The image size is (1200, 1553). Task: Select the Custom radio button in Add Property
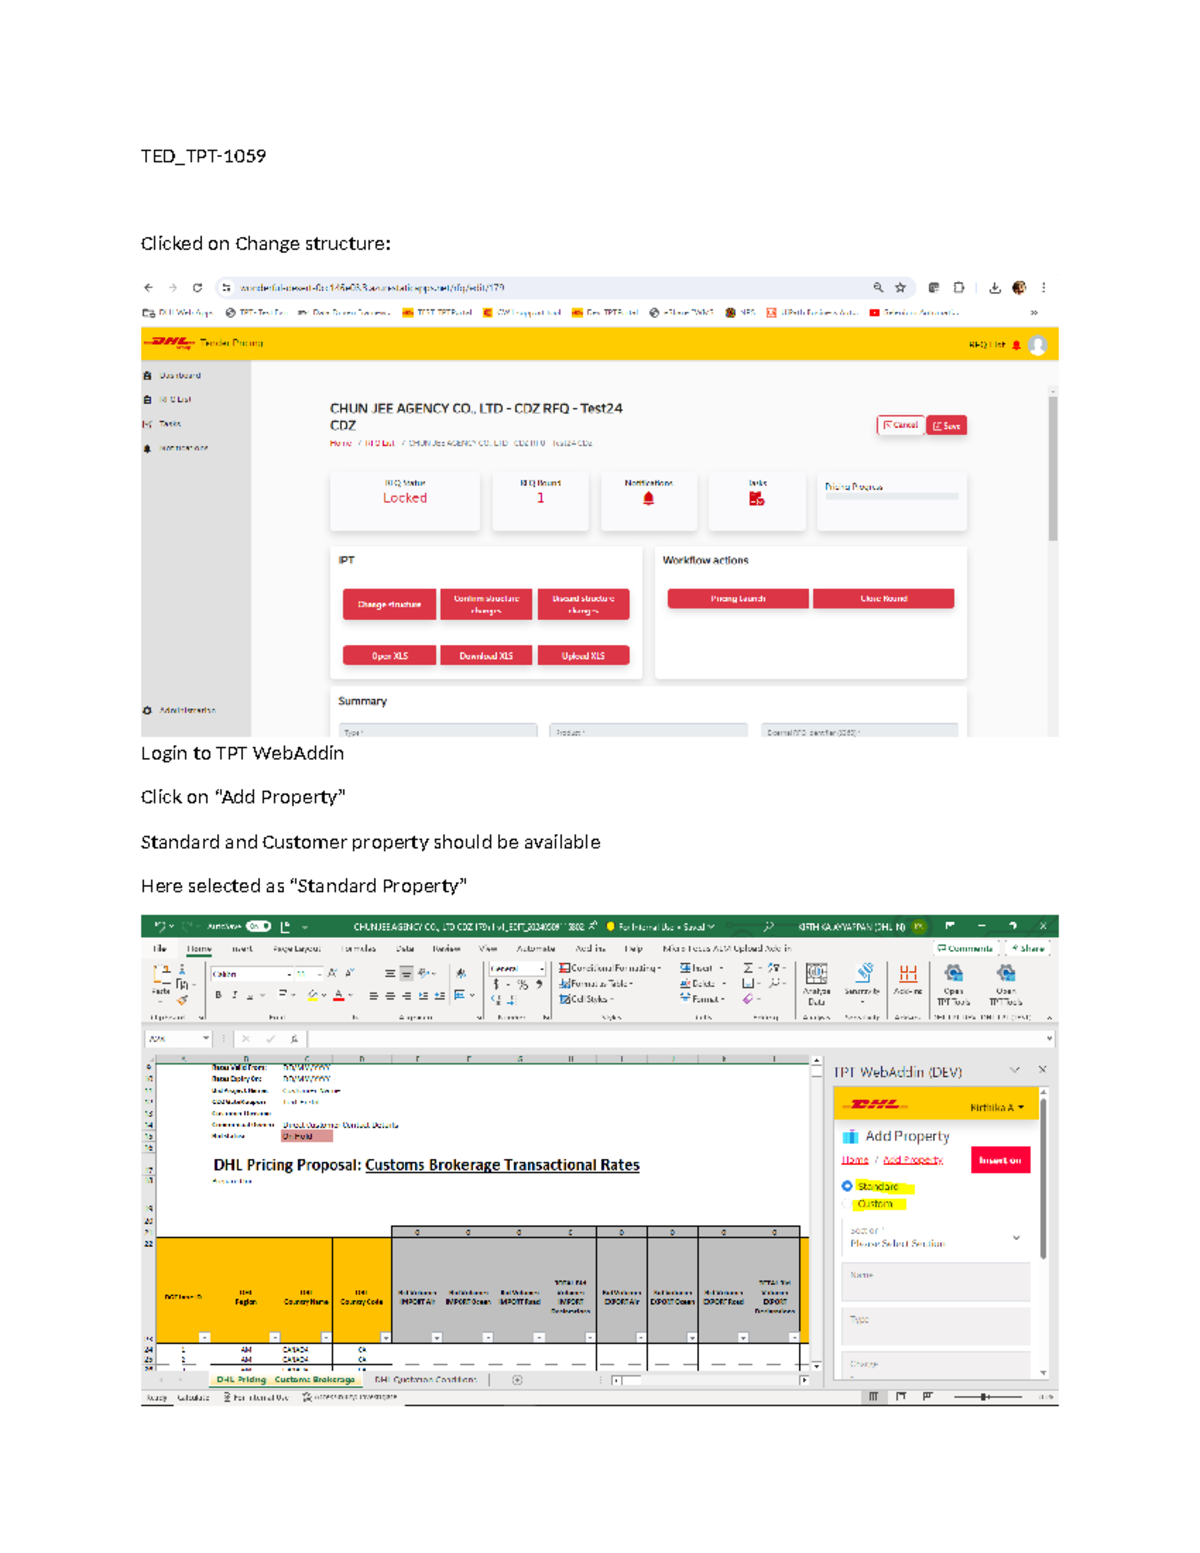[x=846, y=1203]
